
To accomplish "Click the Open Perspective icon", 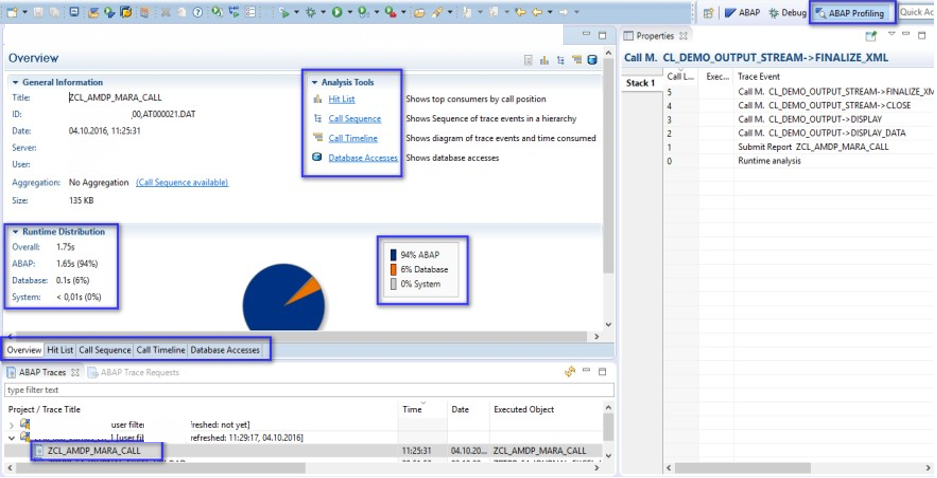I will (x=708, y=13).
